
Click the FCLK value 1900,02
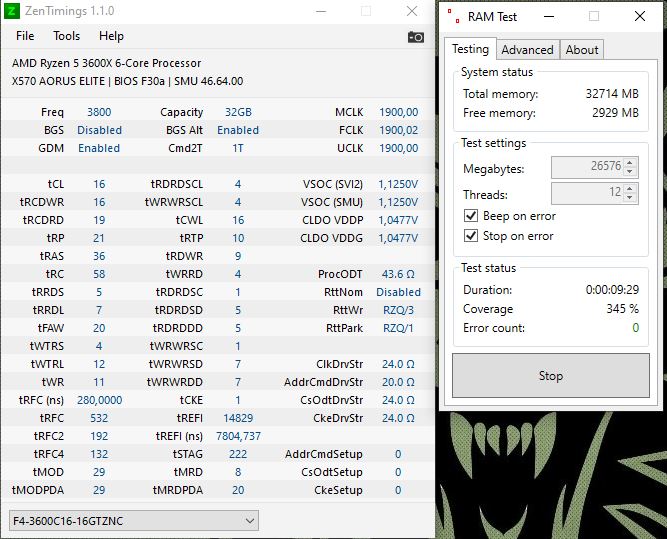coord(399,130)
